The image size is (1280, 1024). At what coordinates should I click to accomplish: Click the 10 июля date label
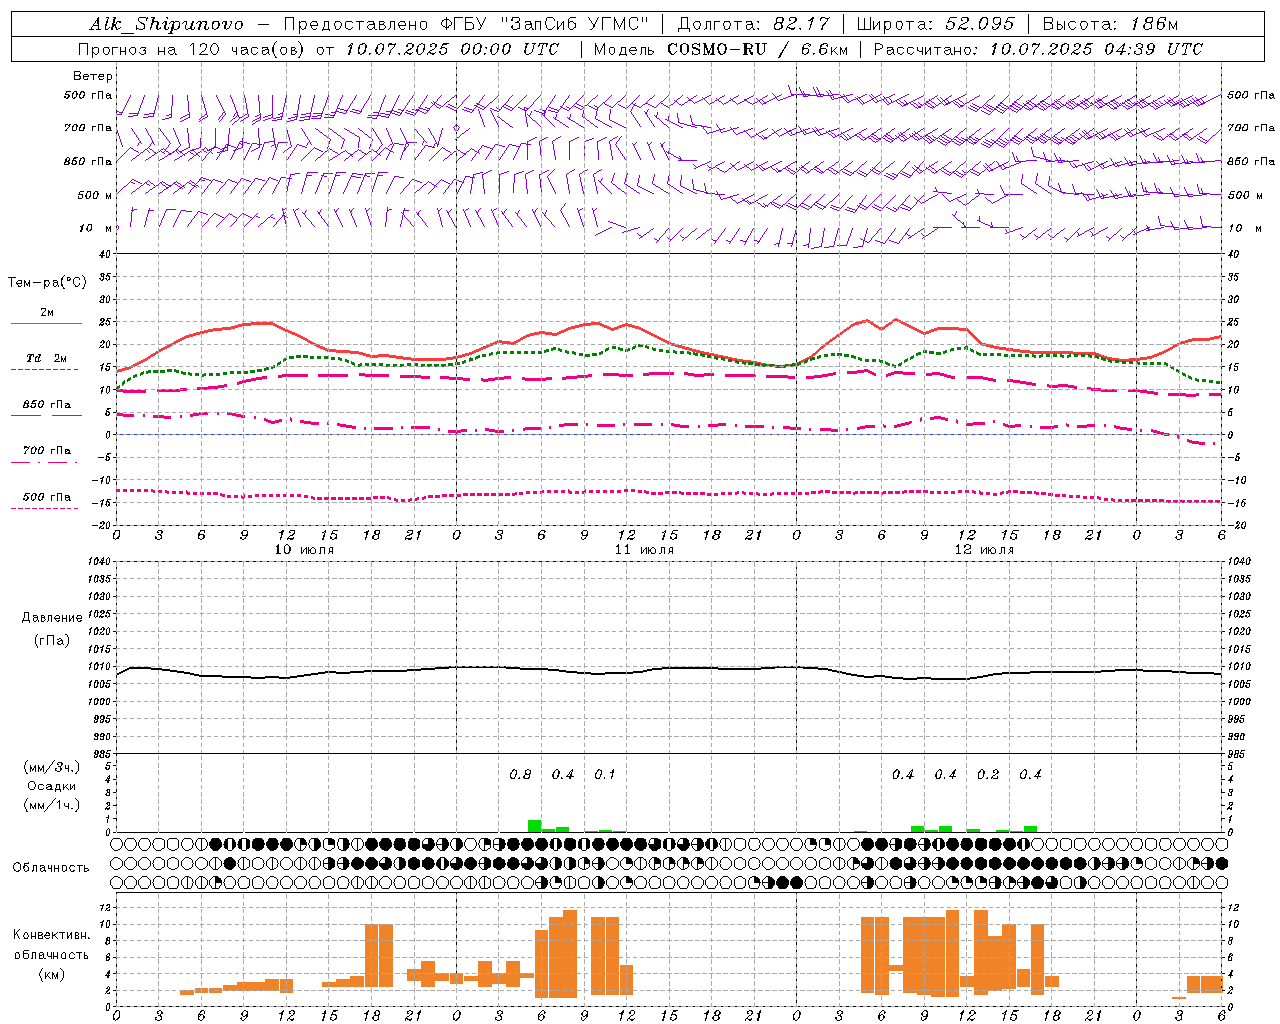point(304,549)
